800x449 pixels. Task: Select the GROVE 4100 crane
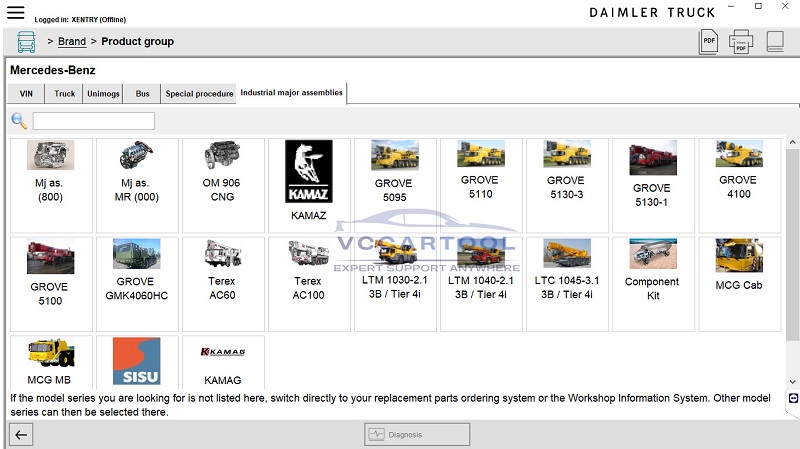[x=740, y=185]
